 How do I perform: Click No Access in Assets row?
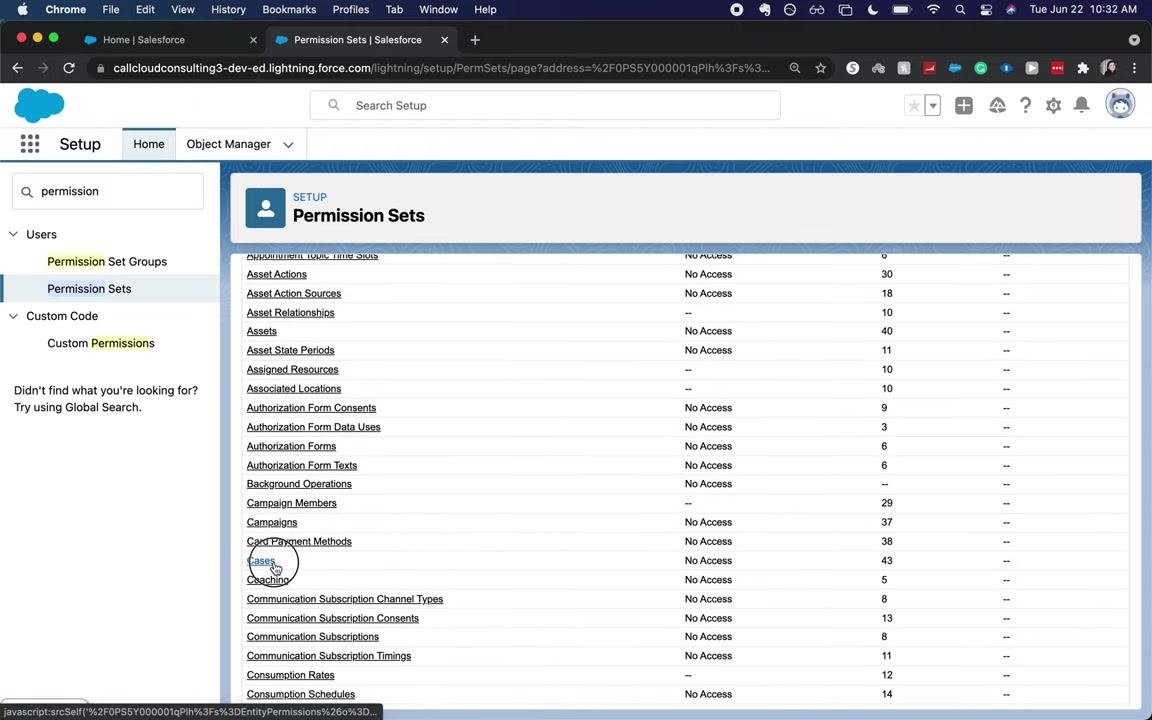click(708, 331)
